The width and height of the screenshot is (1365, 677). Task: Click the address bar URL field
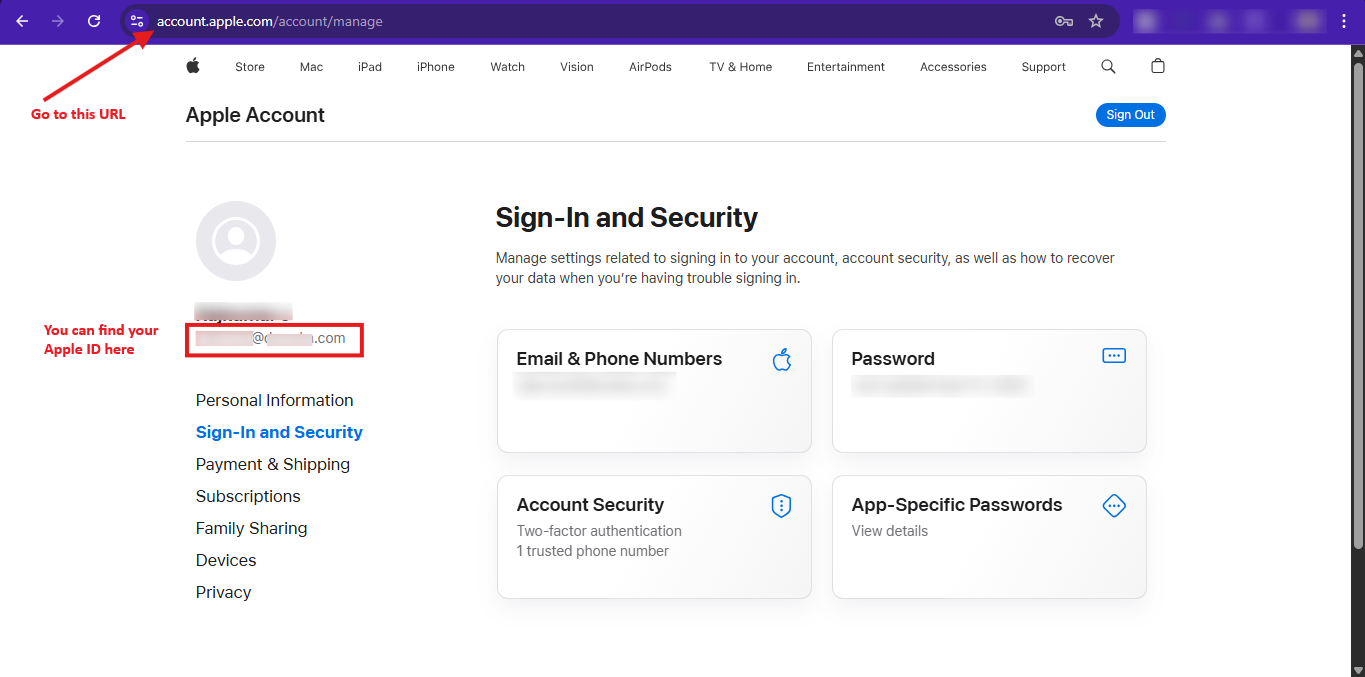pos(600,21)
